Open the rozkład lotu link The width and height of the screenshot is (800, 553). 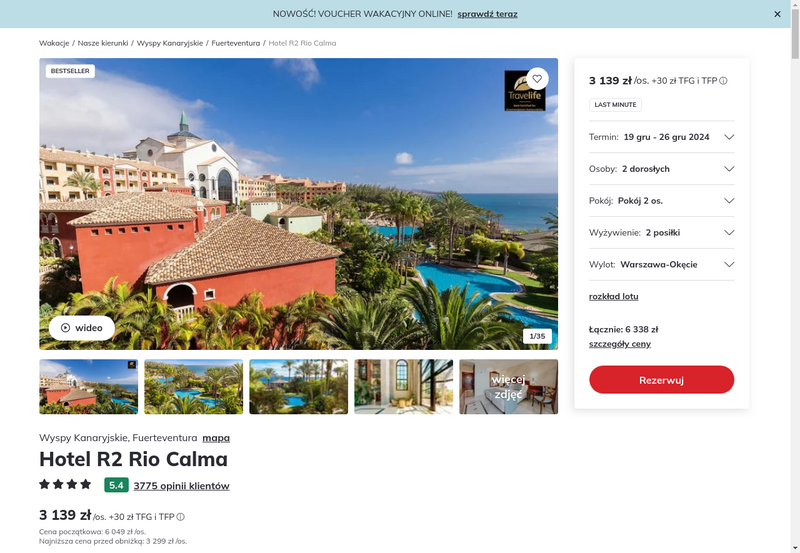click(x=613, y=296)
